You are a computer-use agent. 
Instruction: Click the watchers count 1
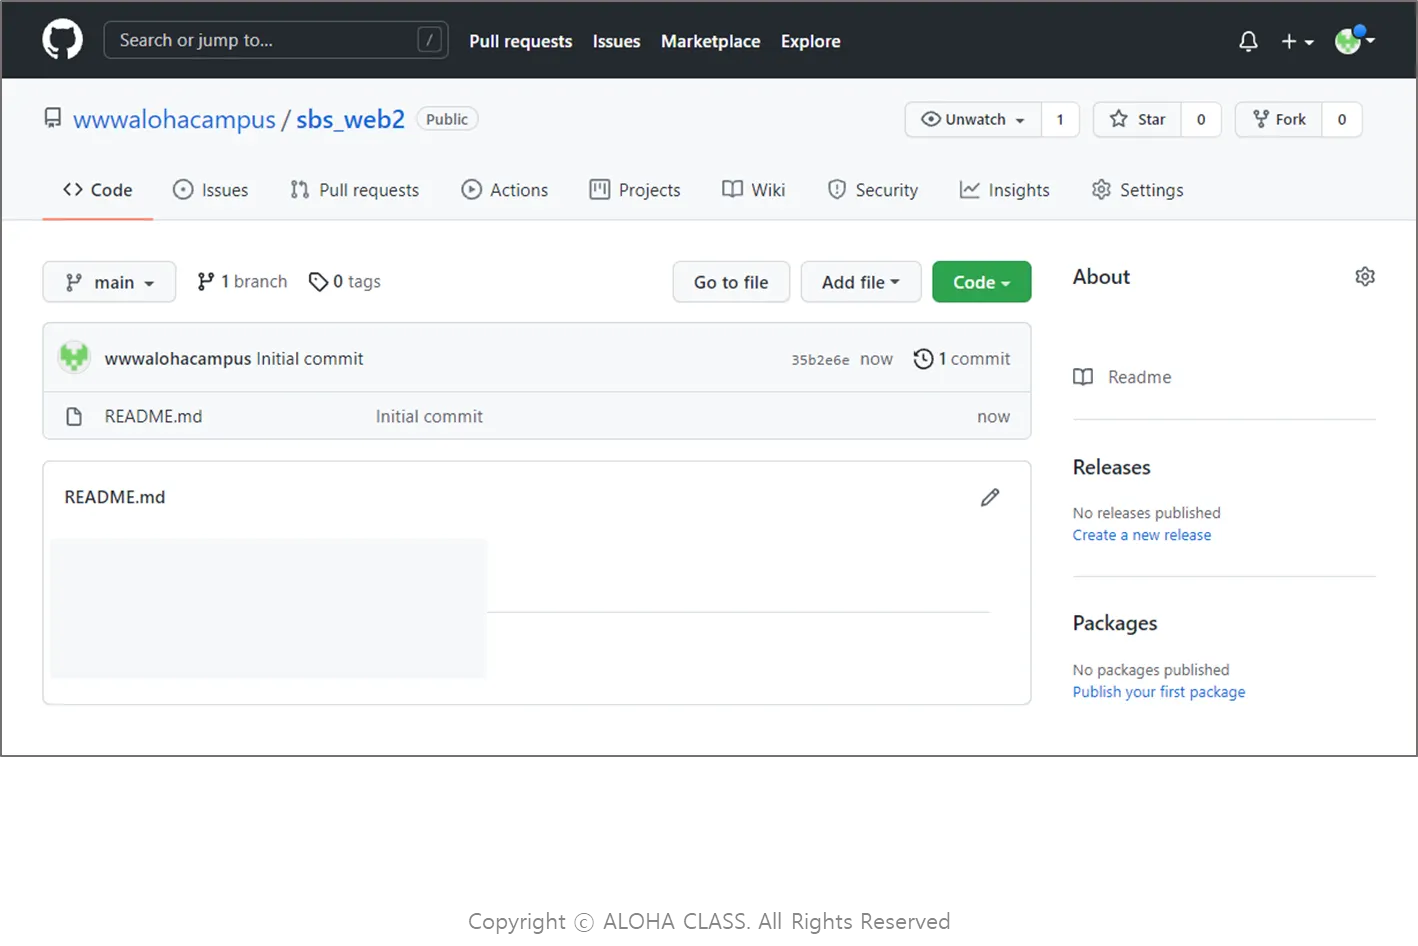pyautogui.click(x=1060, y=119)
